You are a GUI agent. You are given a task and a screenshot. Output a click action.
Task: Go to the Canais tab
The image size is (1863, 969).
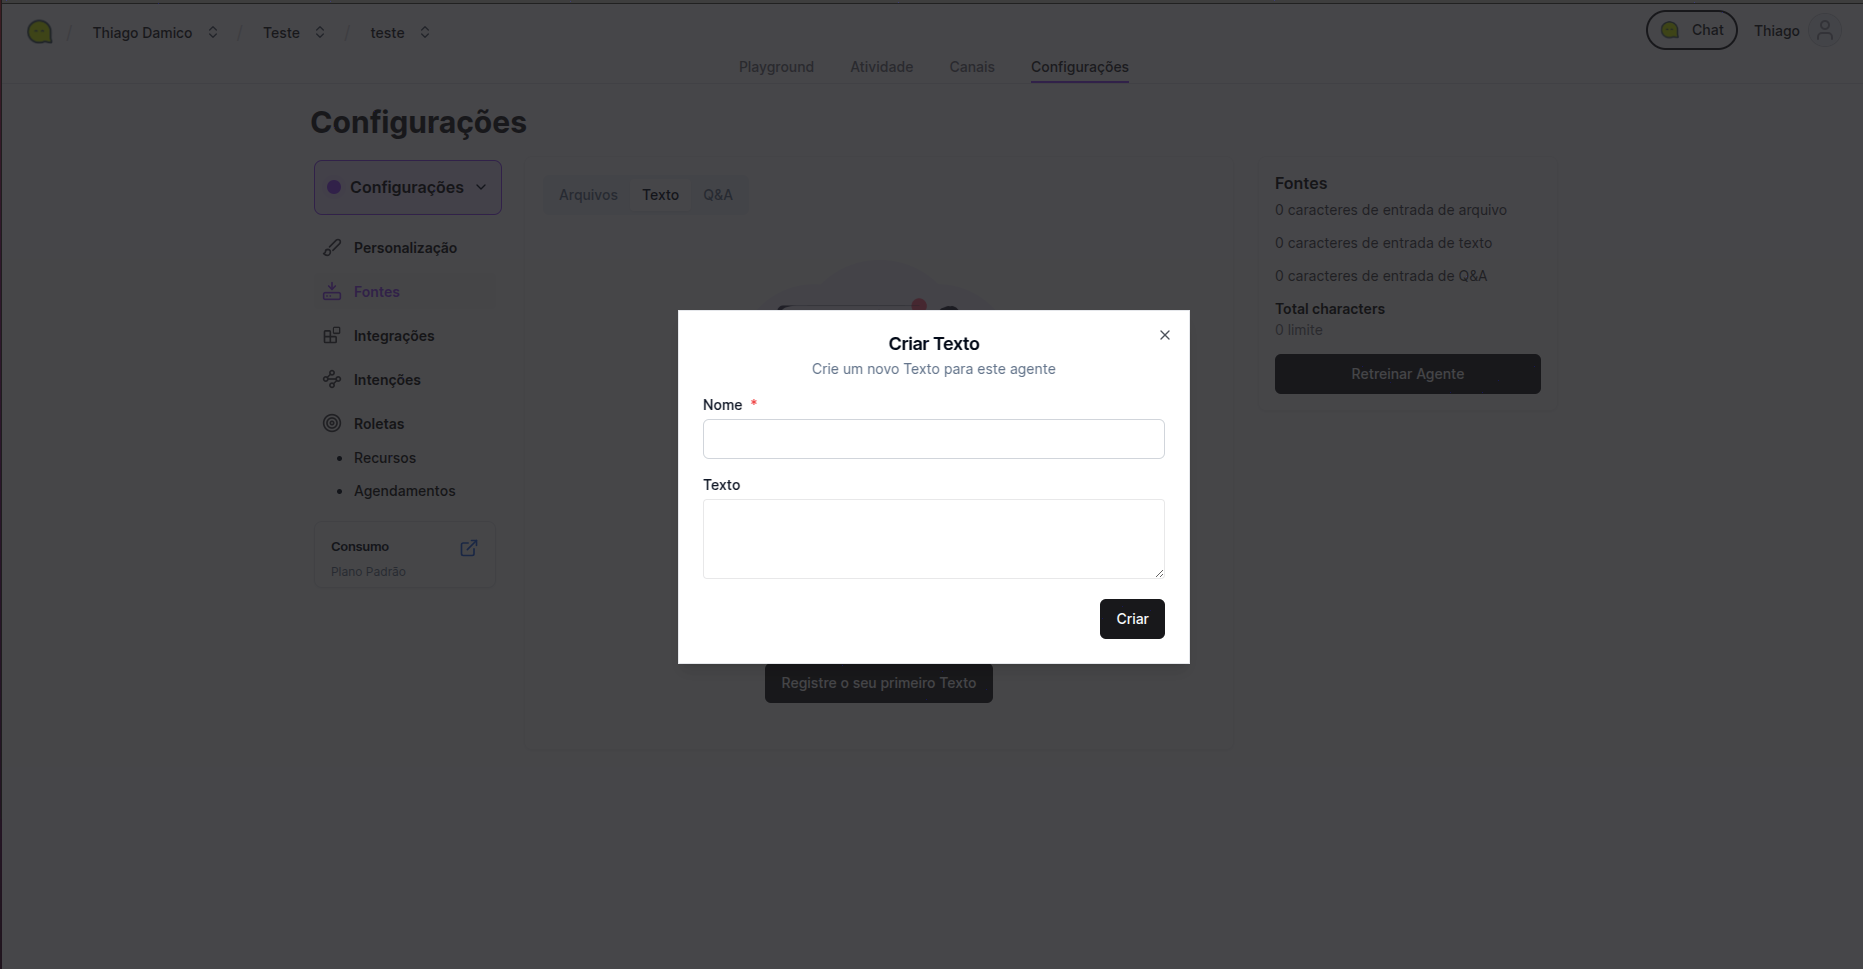point(972,67)
